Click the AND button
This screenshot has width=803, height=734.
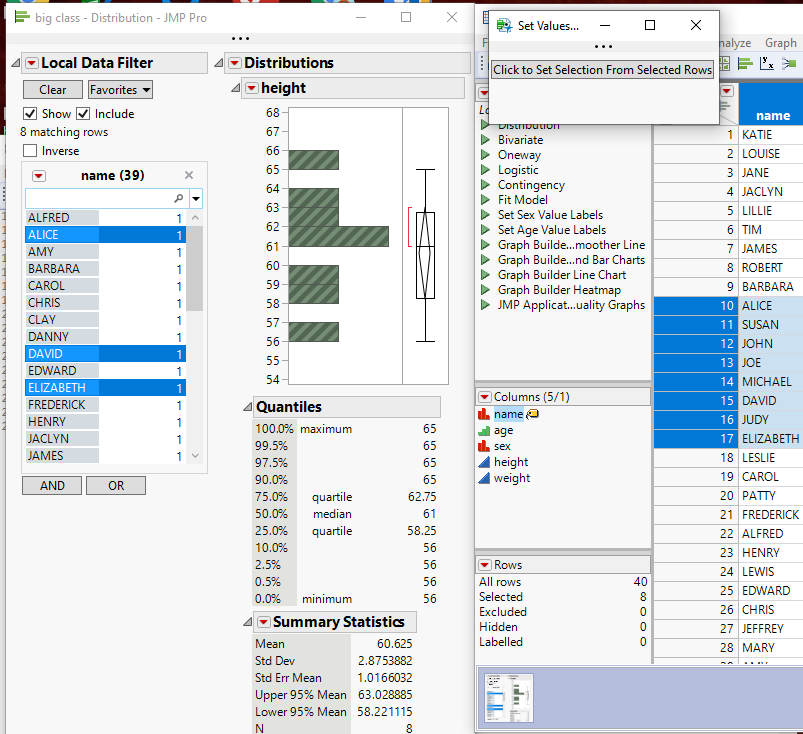pos(52,485)
